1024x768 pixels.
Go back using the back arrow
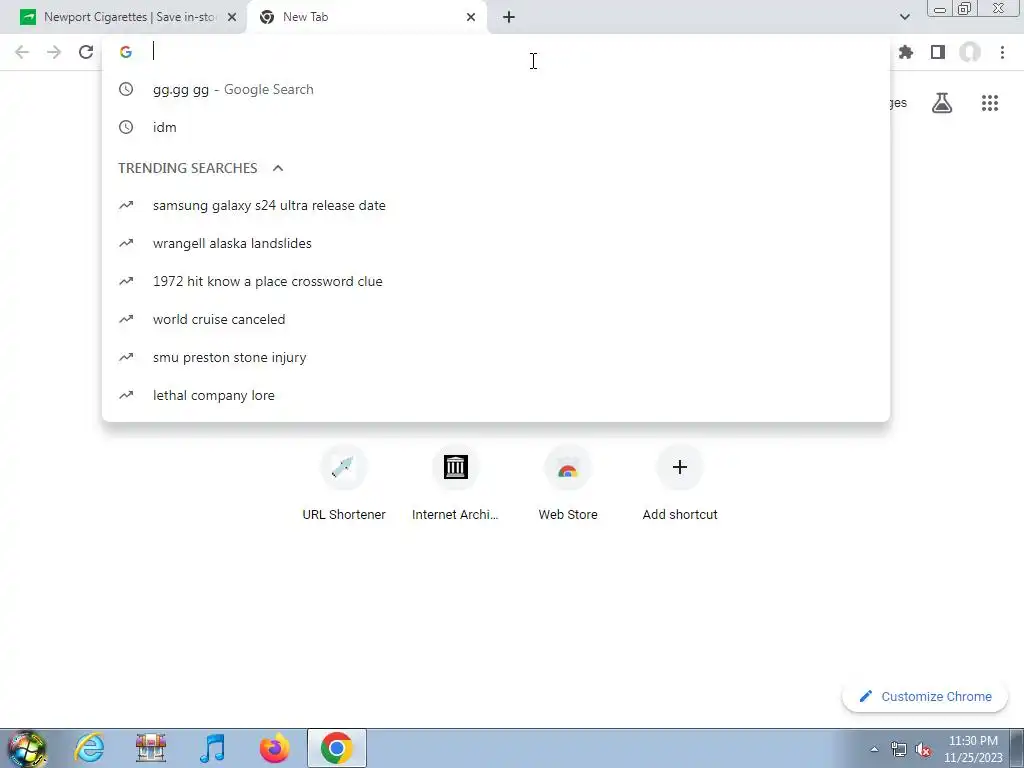[x=22, y=52]
